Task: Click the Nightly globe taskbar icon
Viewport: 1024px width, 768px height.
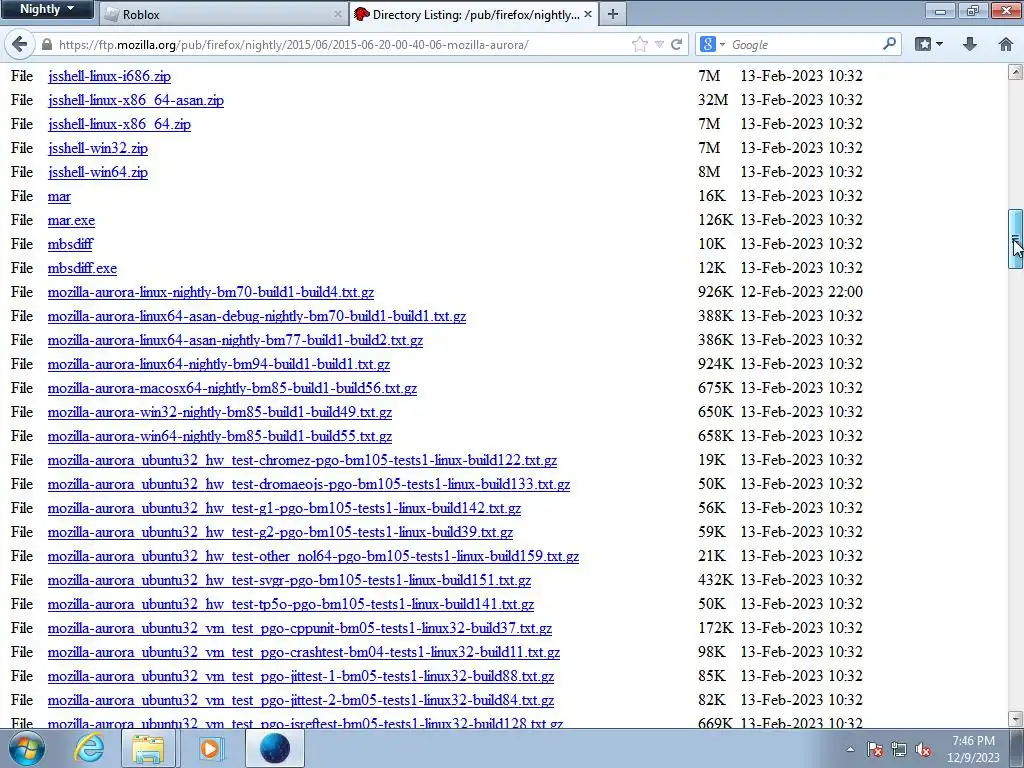Action: (x=275, y=748)
